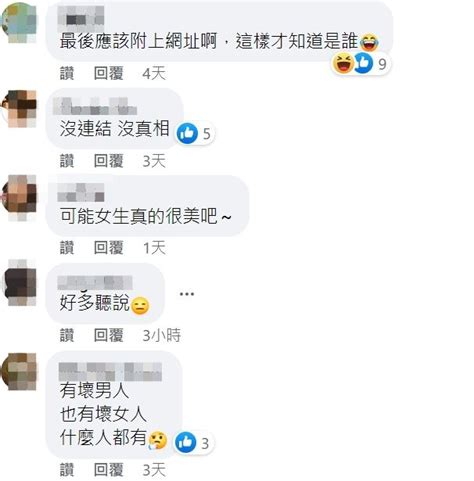Click the avatar beside 有壞男人 comment

[x=19, y=372]
